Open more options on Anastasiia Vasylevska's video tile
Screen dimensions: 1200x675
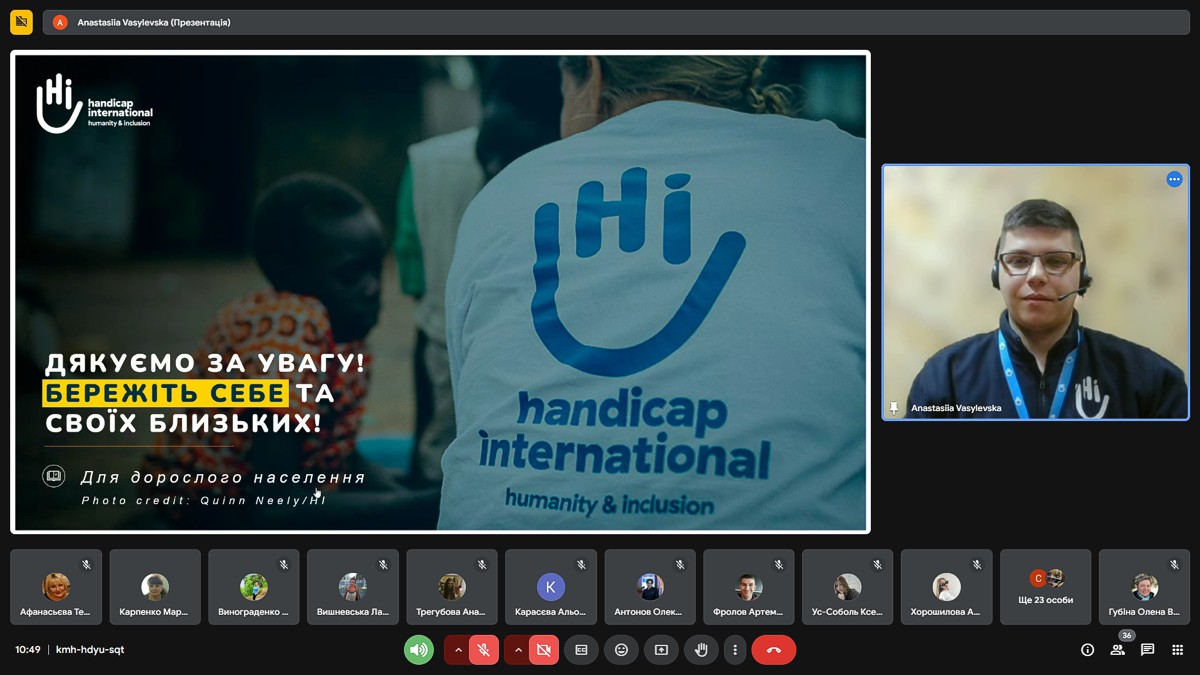point(1174,180)
